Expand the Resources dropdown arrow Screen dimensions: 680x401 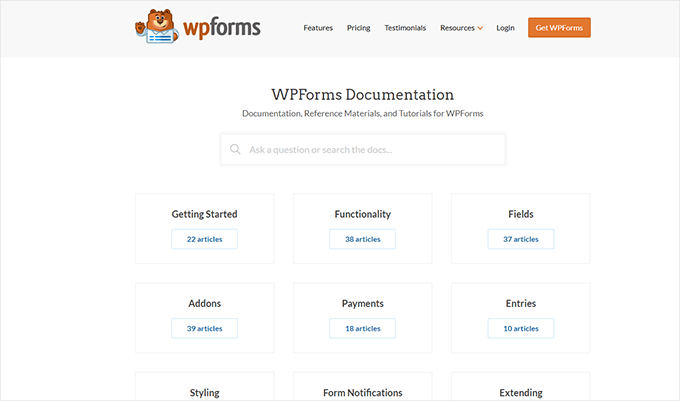tap(480, 28)
